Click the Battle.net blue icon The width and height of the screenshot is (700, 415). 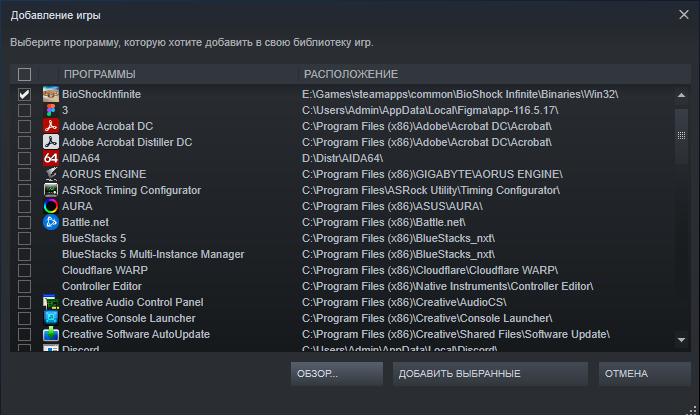pos(50,222)
